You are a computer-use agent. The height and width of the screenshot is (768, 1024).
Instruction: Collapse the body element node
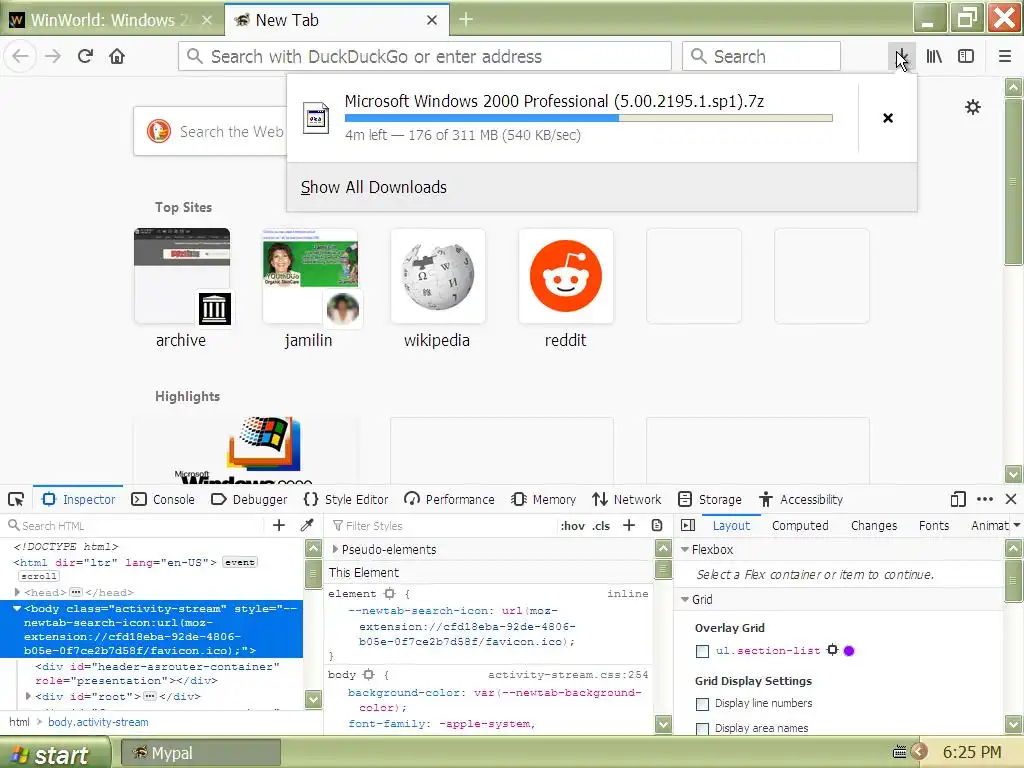click(x=17, y=608)
